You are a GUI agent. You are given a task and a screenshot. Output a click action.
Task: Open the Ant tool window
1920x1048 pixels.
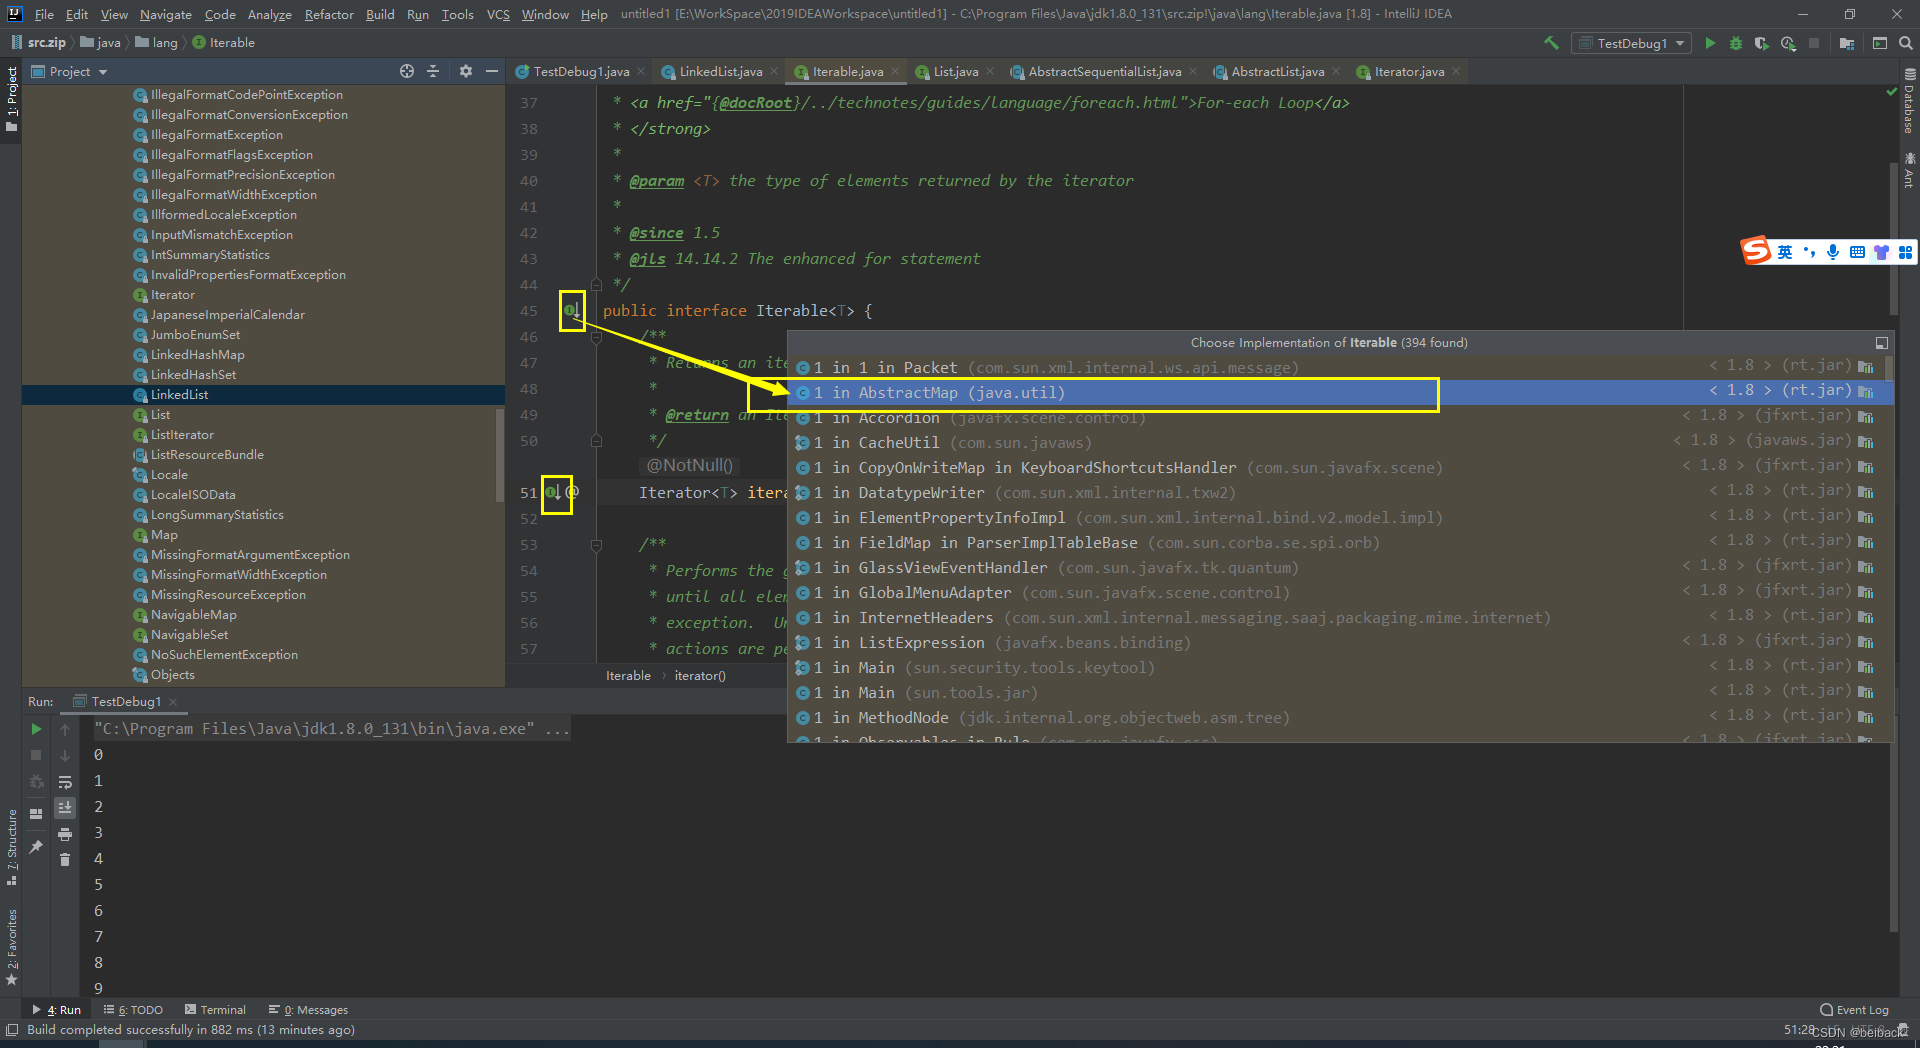click(x=1909, y=170)
